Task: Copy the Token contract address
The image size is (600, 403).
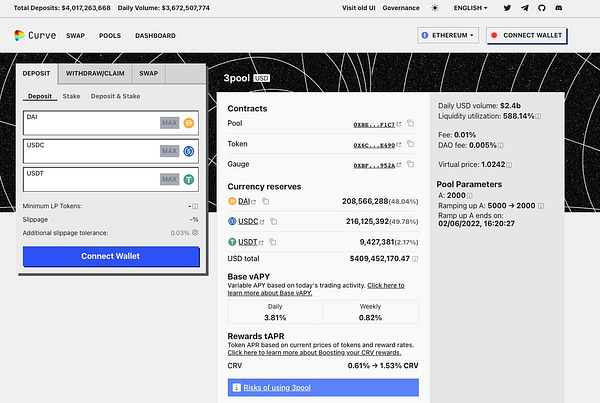Action: point(411,144)
